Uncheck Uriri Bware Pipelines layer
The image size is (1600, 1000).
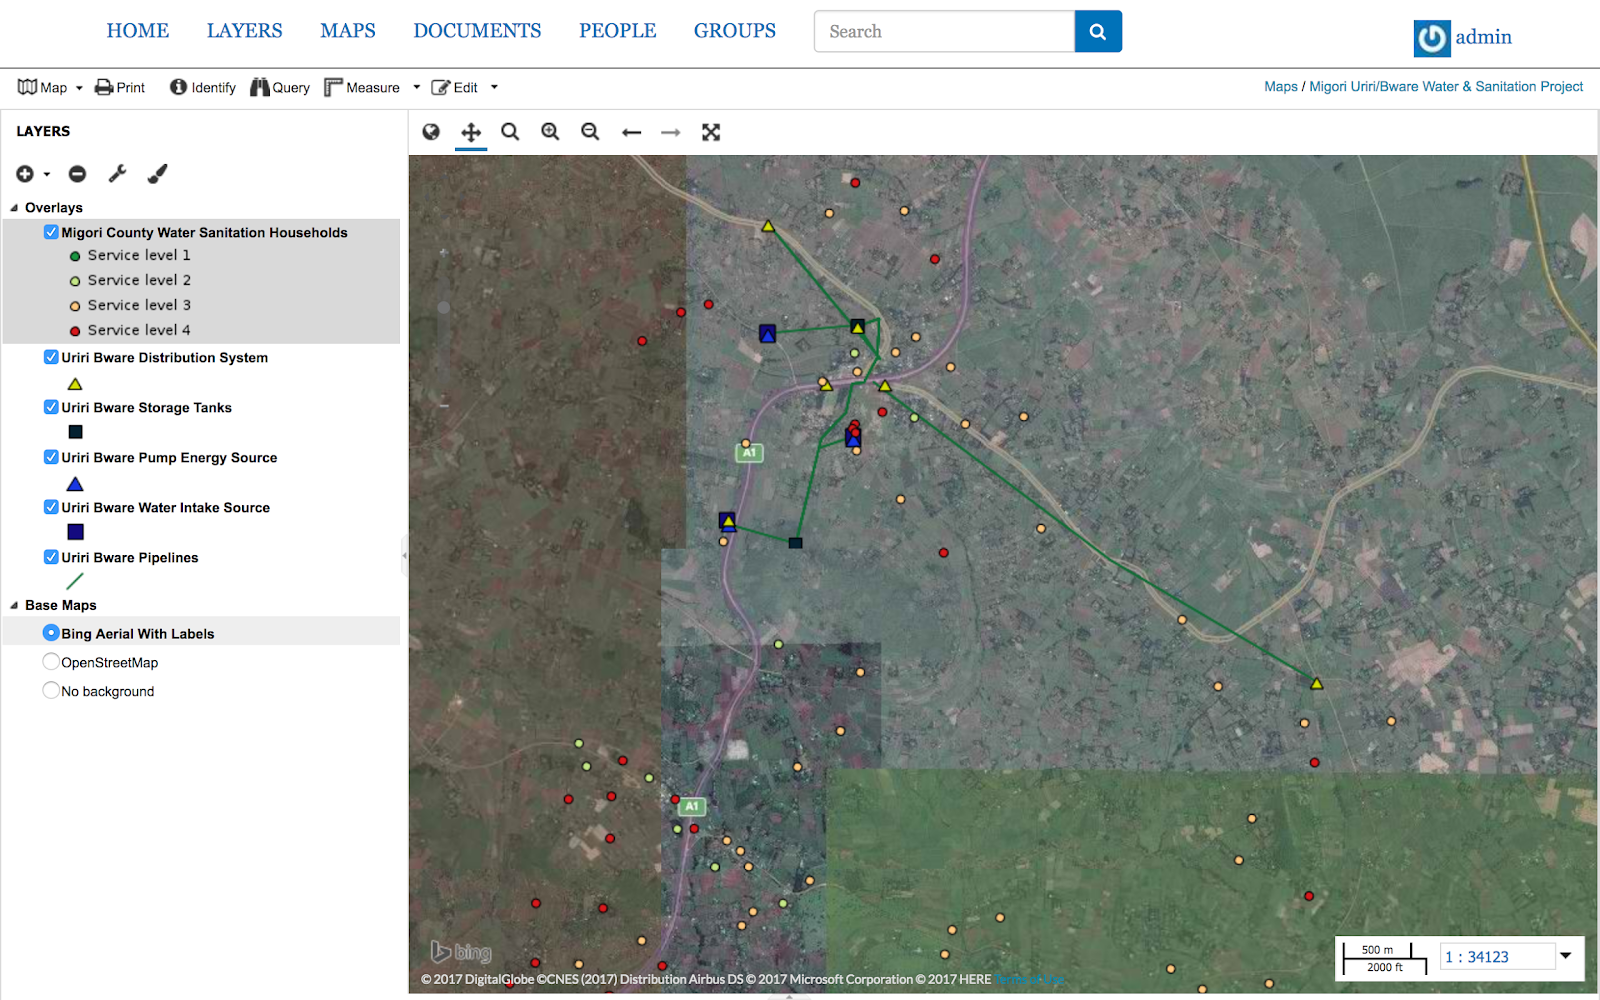(x=51, y=557)
